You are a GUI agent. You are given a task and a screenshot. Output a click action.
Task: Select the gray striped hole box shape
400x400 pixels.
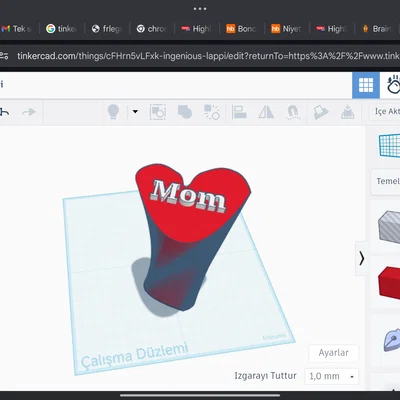point(389,226)
